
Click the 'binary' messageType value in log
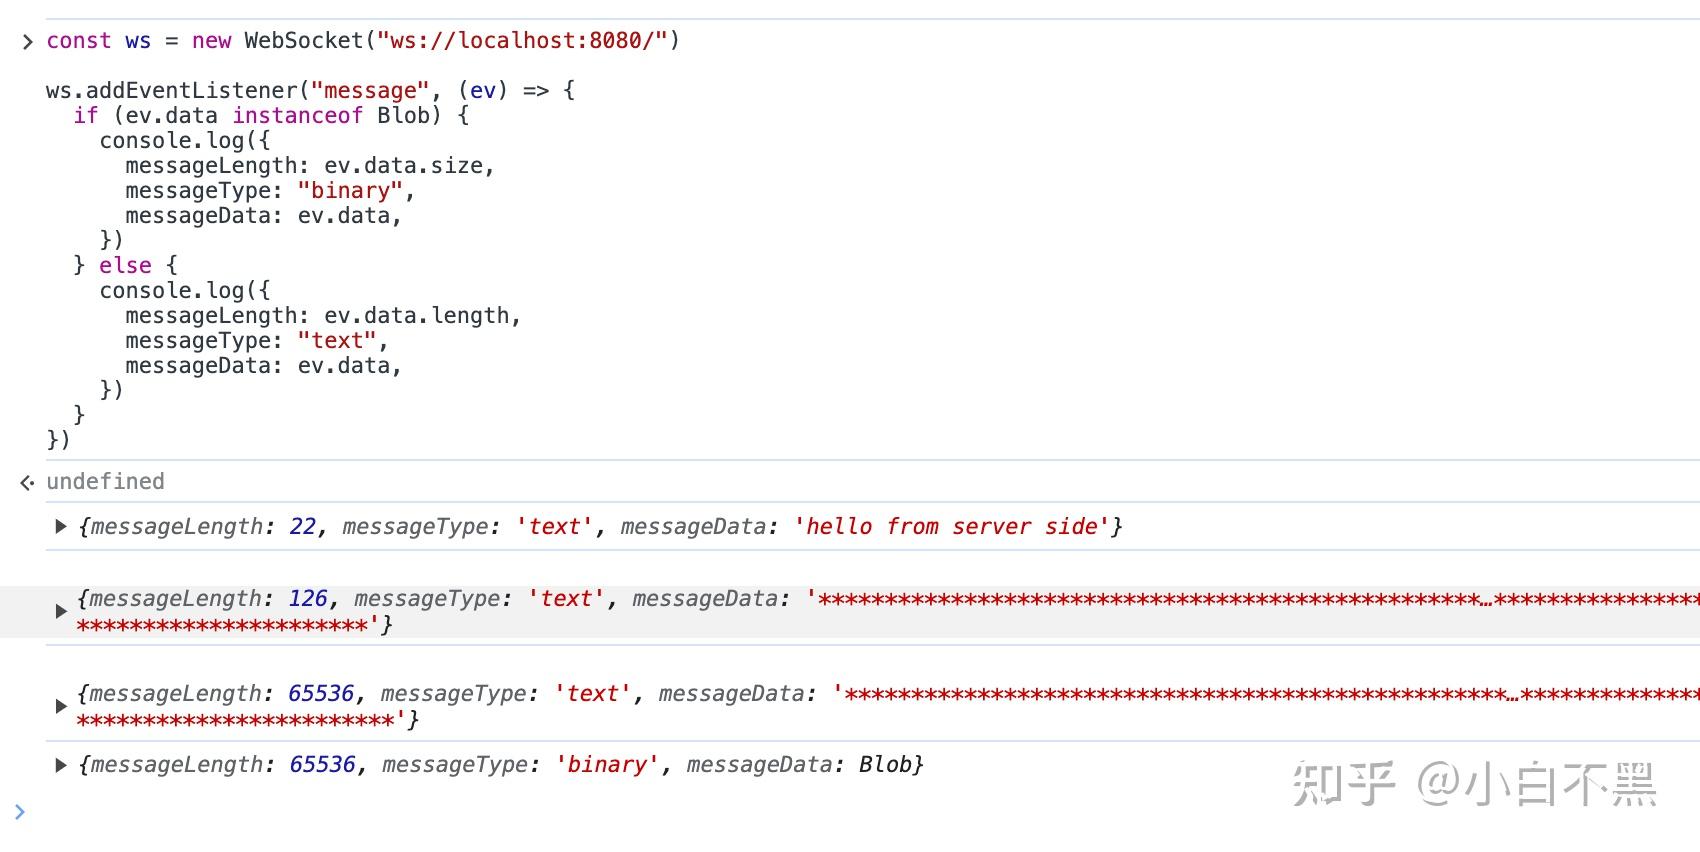point(606,765)
